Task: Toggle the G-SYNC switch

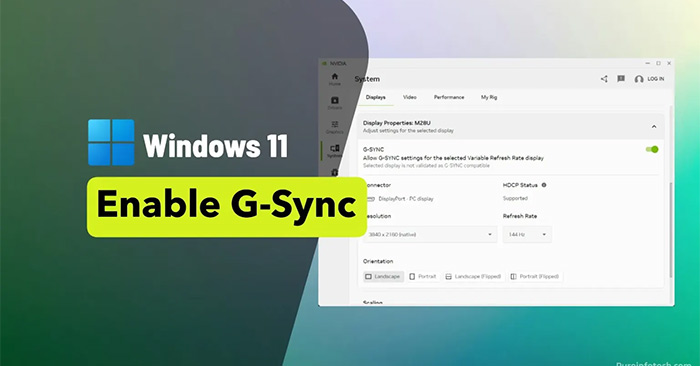Action: click(x=652, y=150)
